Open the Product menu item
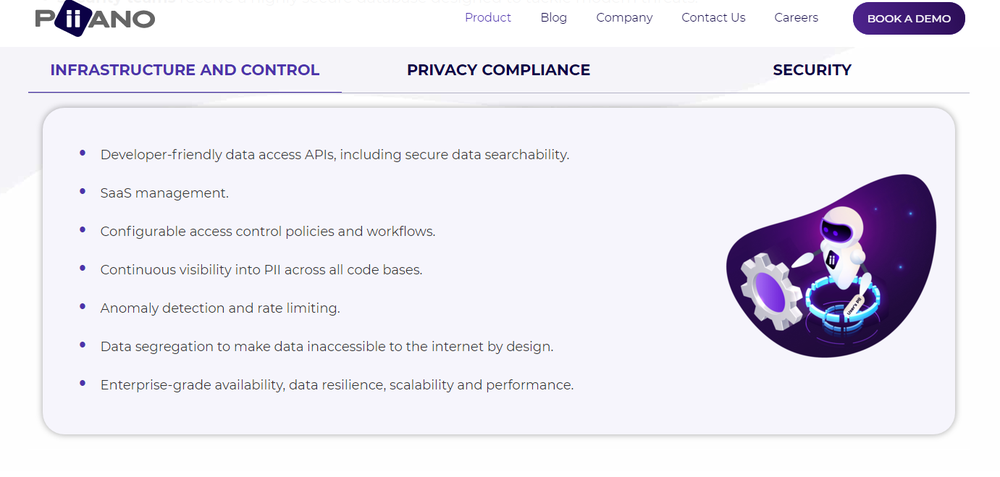The image size is (1000, 477). [x=488, y=18]
